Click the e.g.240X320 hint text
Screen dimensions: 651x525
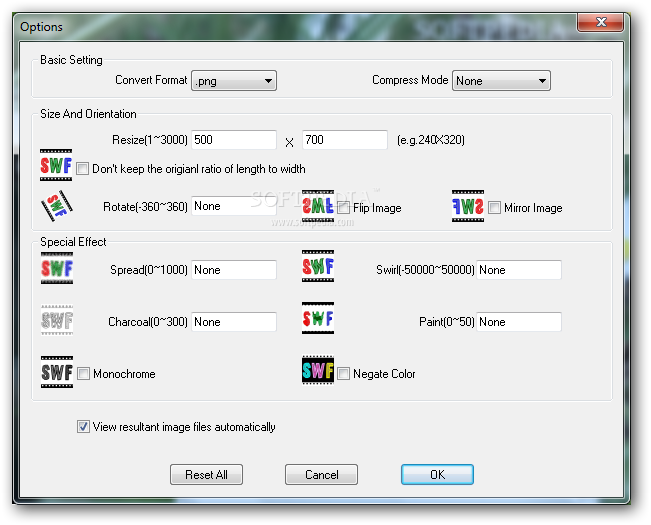point(431,140)
